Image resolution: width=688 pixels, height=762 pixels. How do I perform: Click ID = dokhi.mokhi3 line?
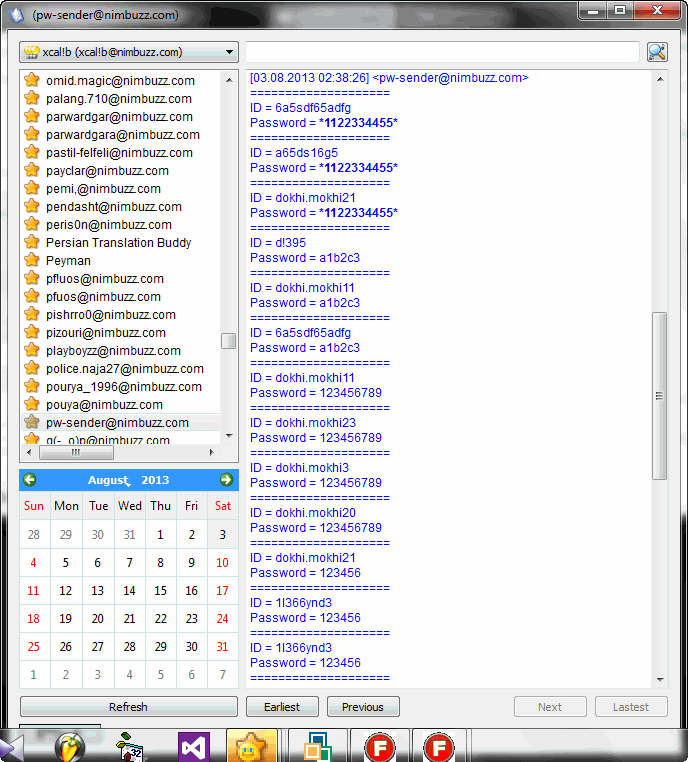(299, 468)
